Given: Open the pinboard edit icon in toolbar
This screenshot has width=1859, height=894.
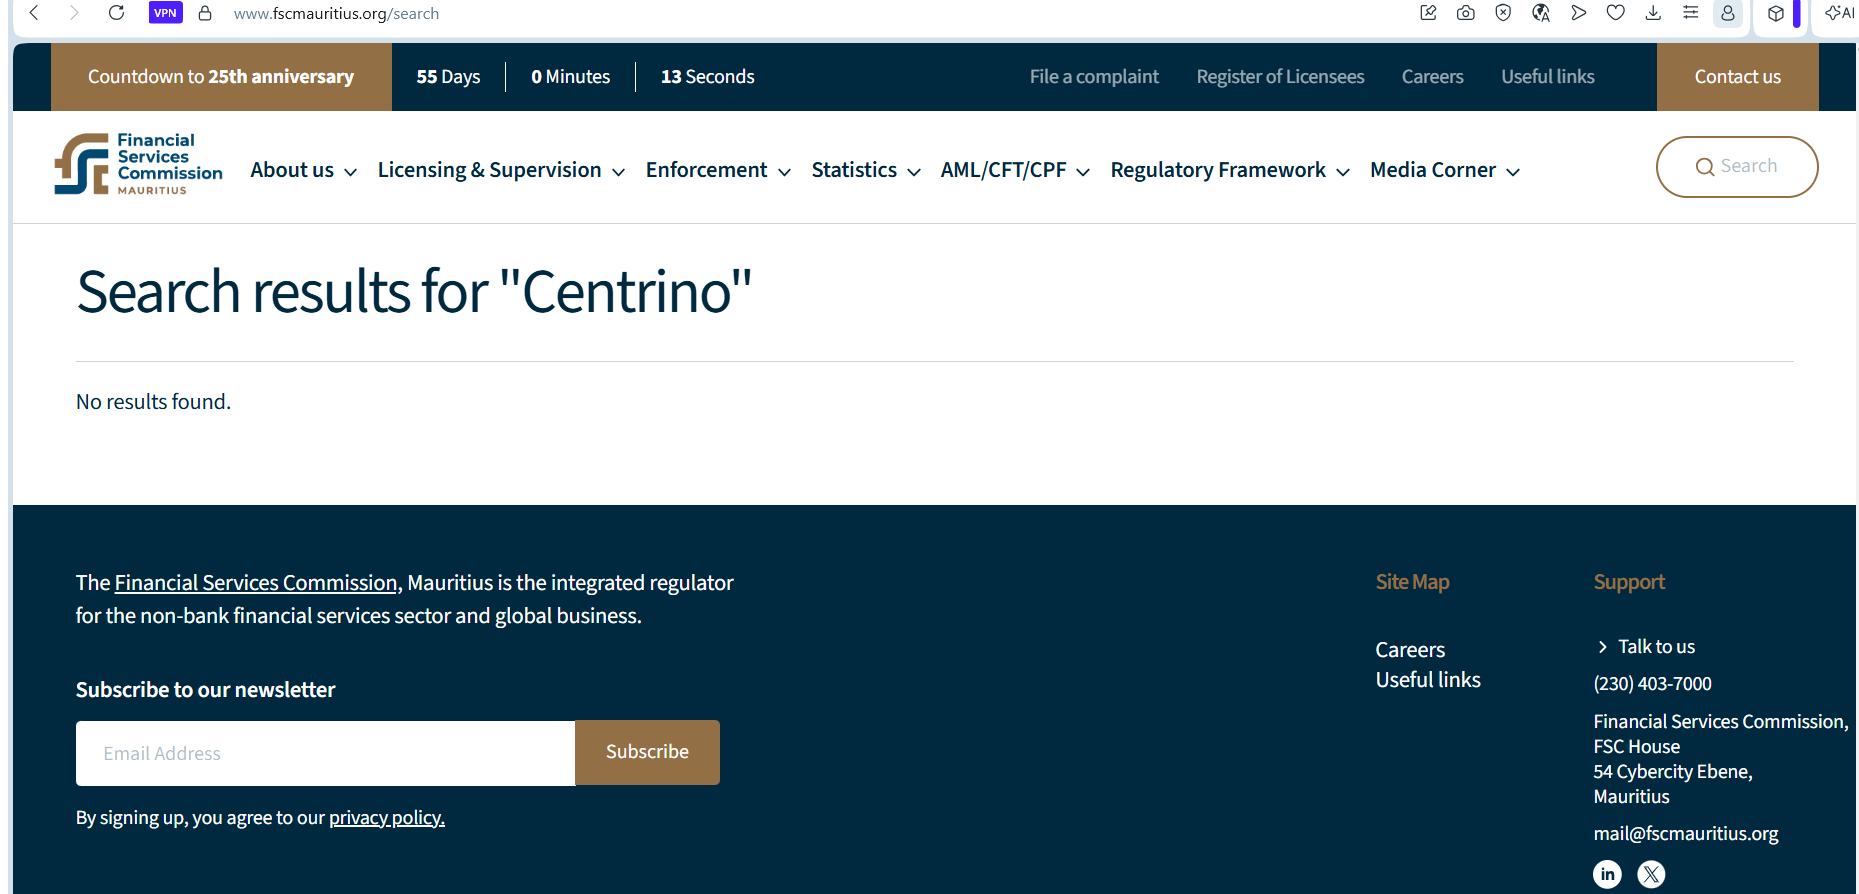Looking at the screenshot, I should pyautogui.click(x=1428, y=13).
